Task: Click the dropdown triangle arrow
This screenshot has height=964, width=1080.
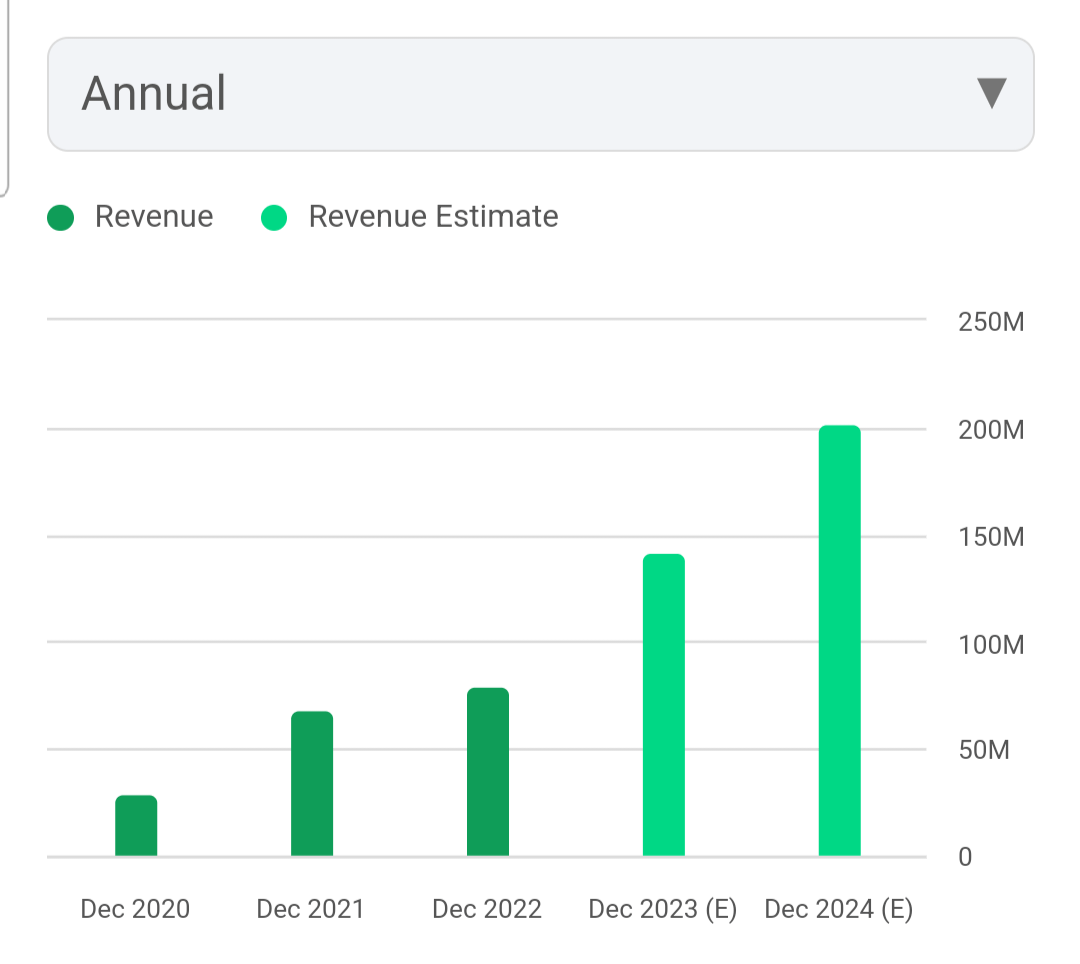Action: coord(991,93)
